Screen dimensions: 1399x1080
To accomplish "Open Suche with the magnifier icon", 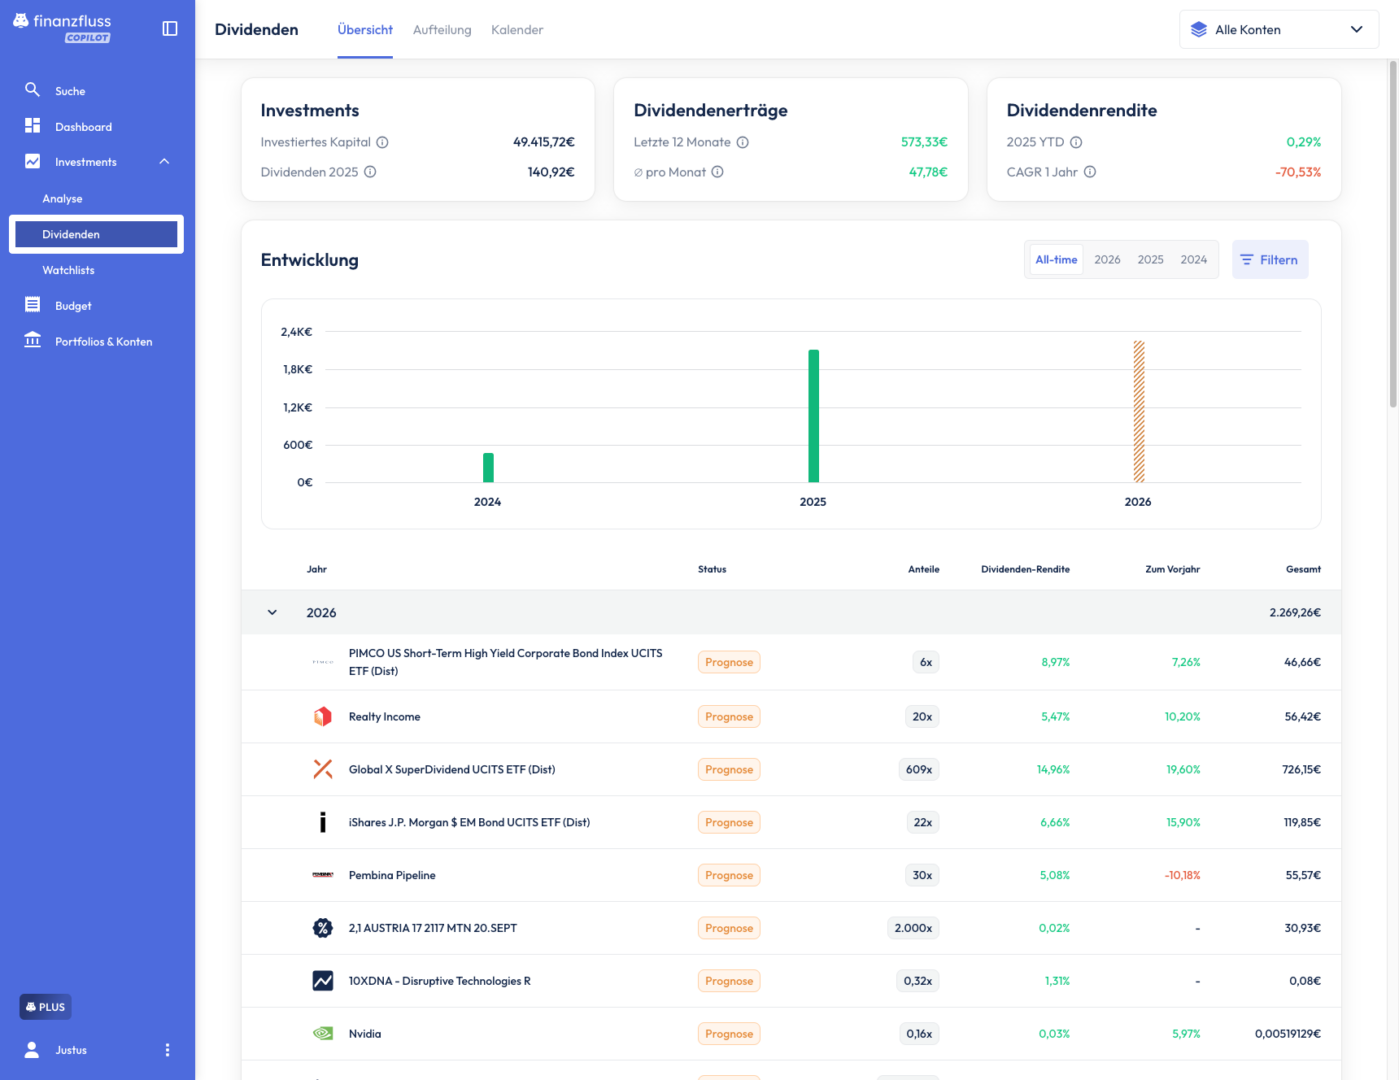I will click(x=32, y=90).
